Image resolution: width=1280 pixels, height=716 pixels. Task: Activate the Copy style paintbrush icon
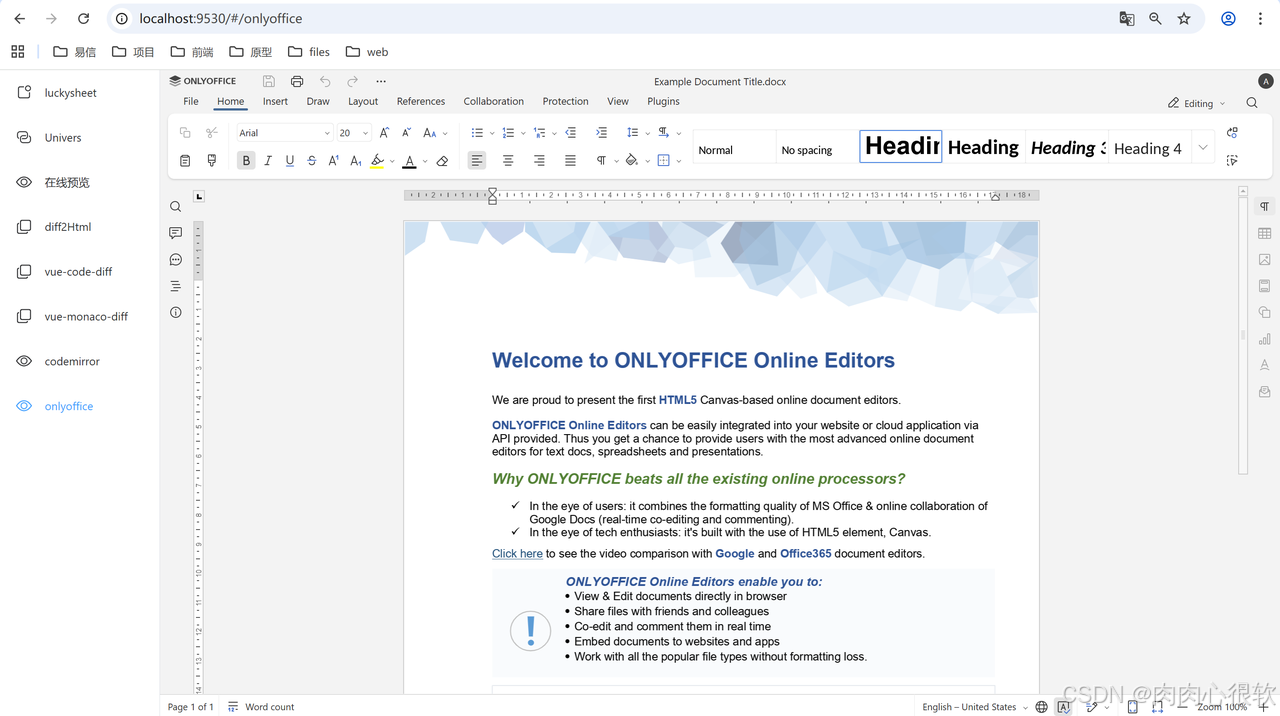tap(212, 160)
